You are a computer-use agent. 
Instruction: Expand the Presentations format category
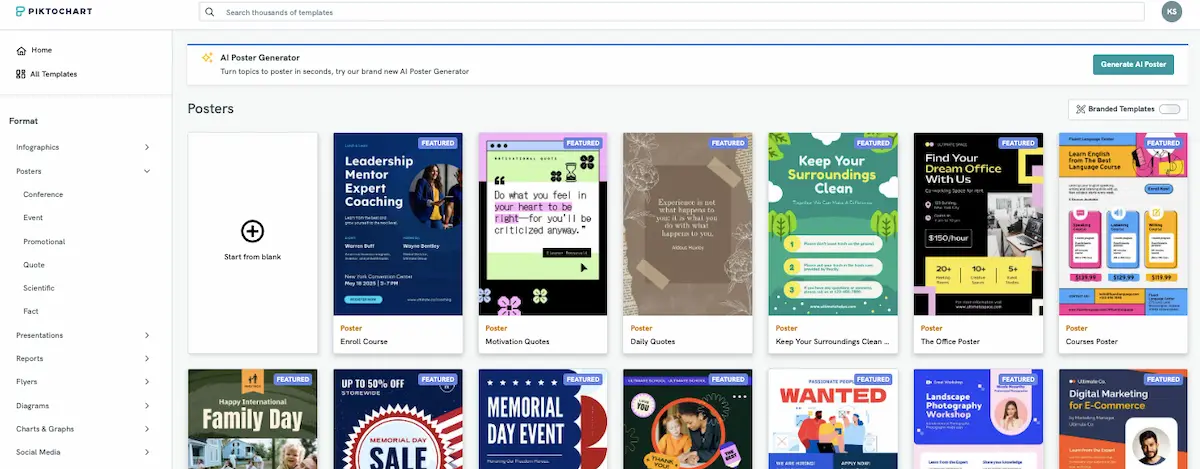[147, 335]
